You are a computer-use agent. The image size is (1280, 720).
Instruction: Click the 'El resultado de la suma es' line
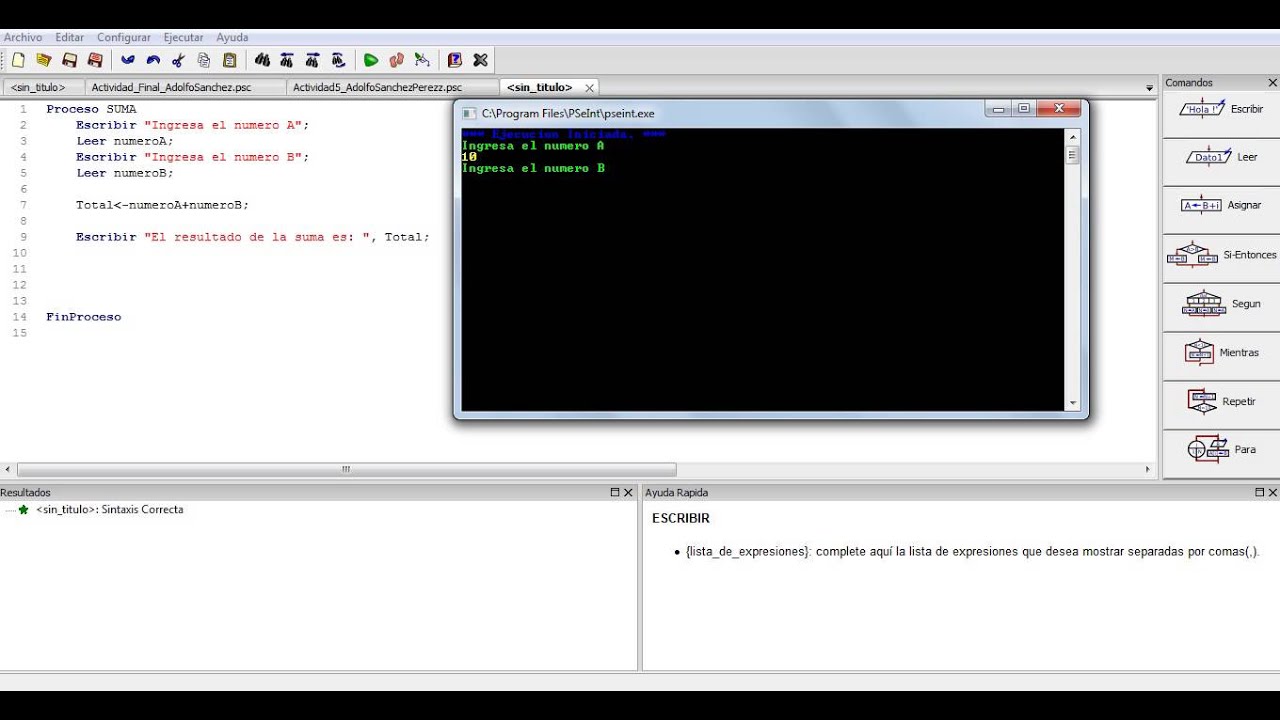[252, 237]
